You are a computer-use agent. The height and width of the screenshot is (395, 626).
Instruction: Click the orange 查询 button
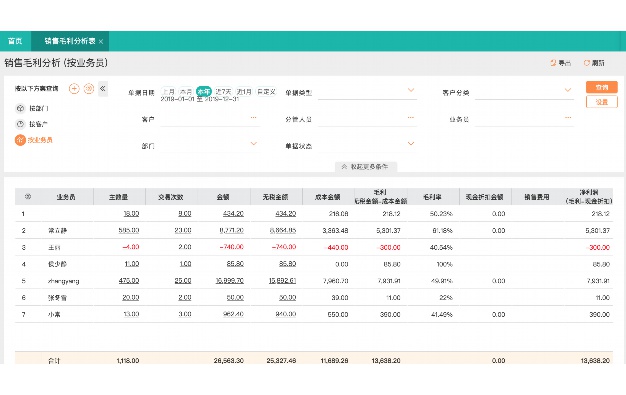[x=602, y=87]
